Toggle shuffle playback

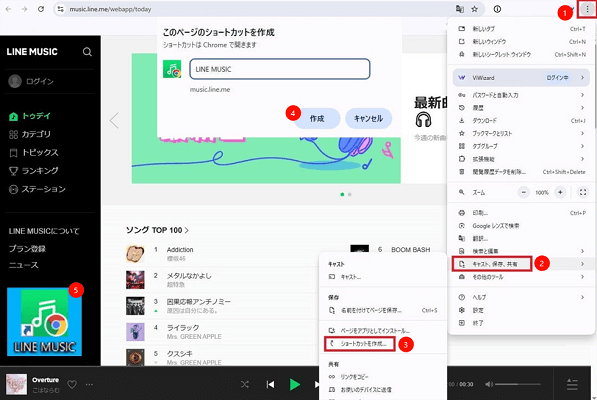[245, 385]
